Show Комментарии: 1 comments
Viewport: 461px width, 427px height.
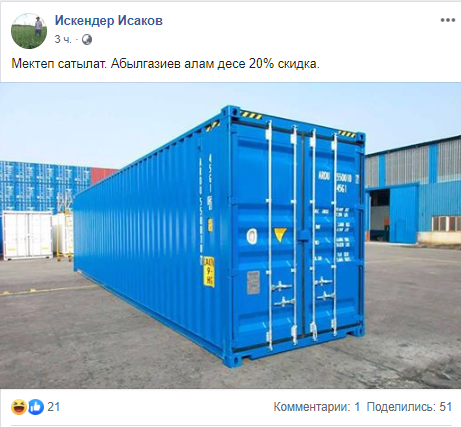click(317, 407)
